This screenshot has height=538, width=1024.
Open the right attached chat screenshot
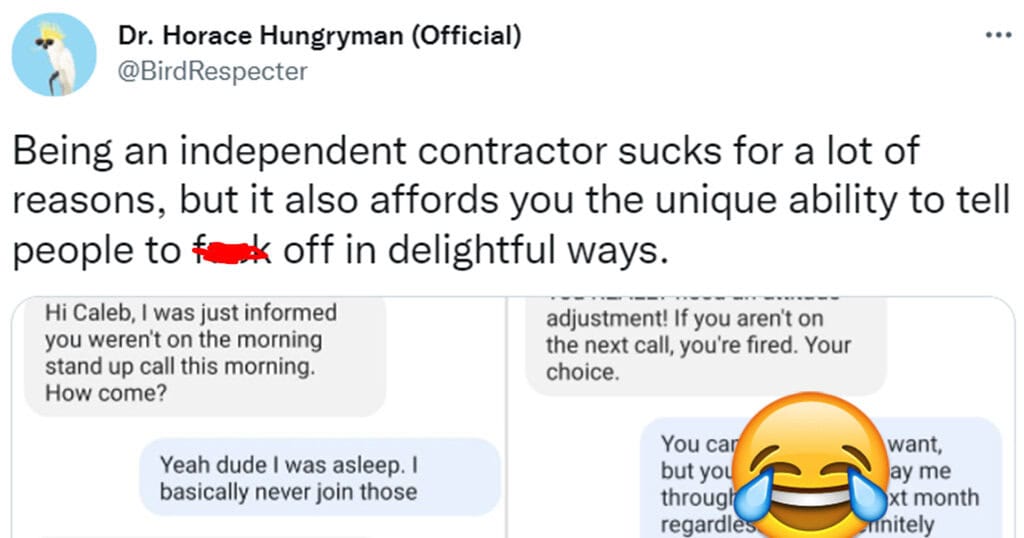pyautogui.click(x=762, y=418)
